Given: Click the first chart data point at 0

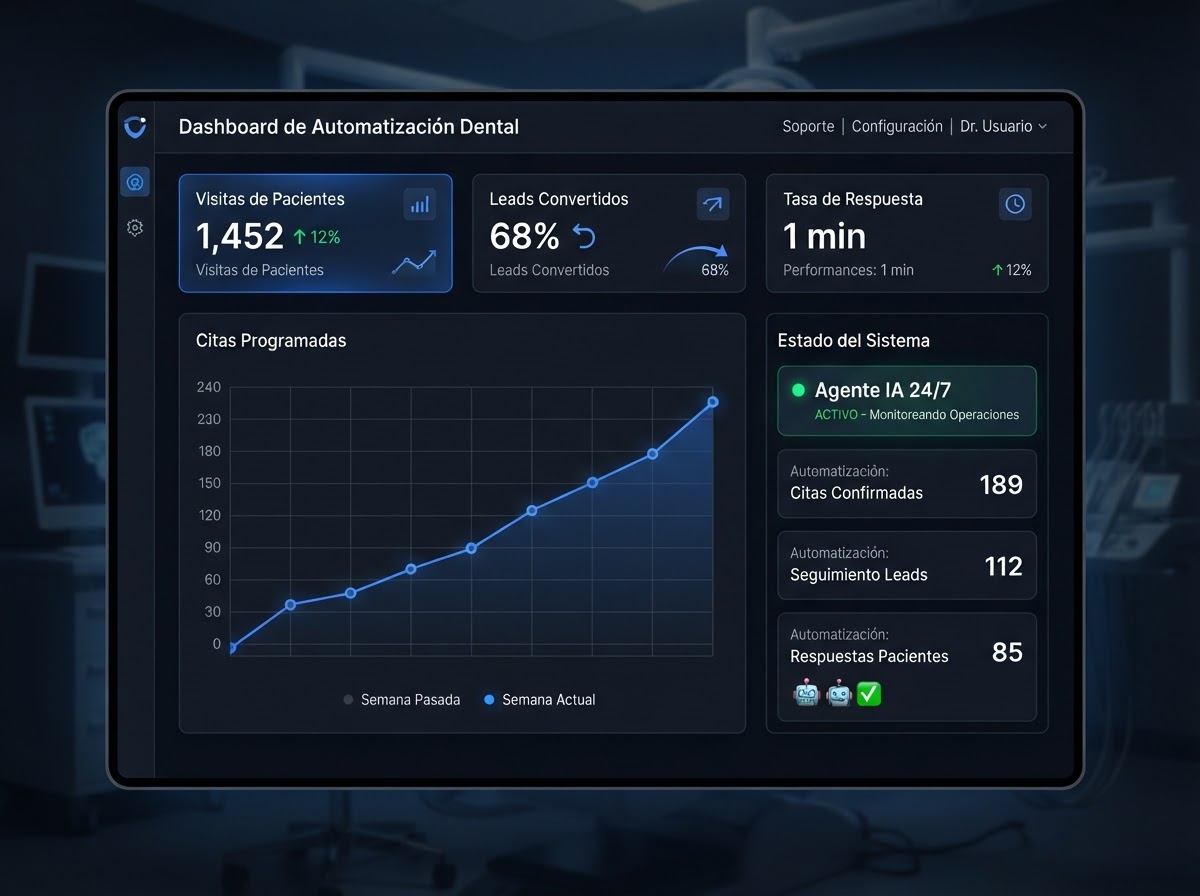Looking at the screenshot, I should [231, 648].
